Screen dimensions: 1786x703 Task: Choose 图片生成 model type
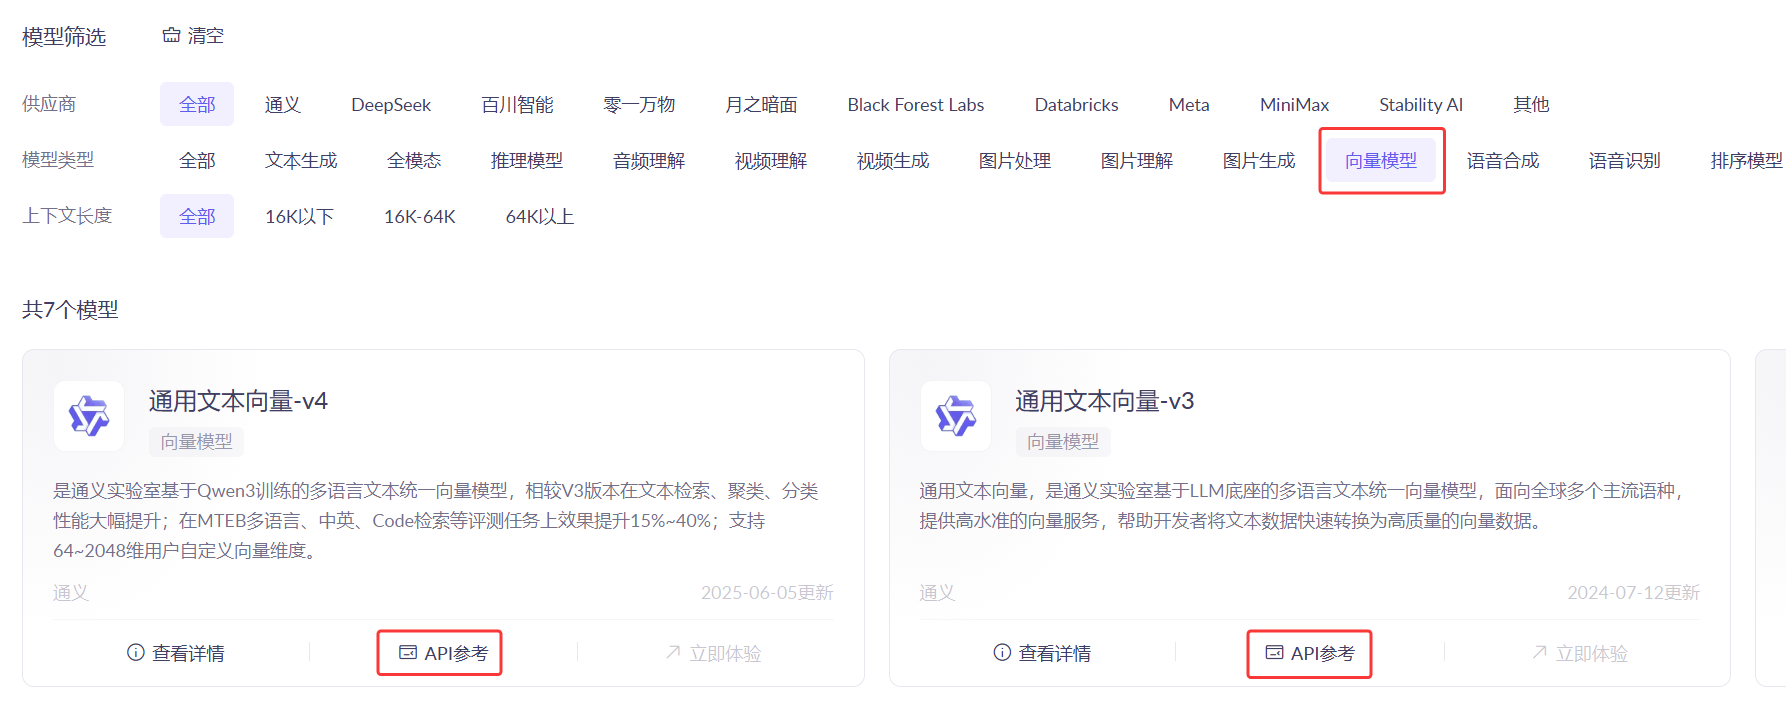click(x=1259, y=160)
